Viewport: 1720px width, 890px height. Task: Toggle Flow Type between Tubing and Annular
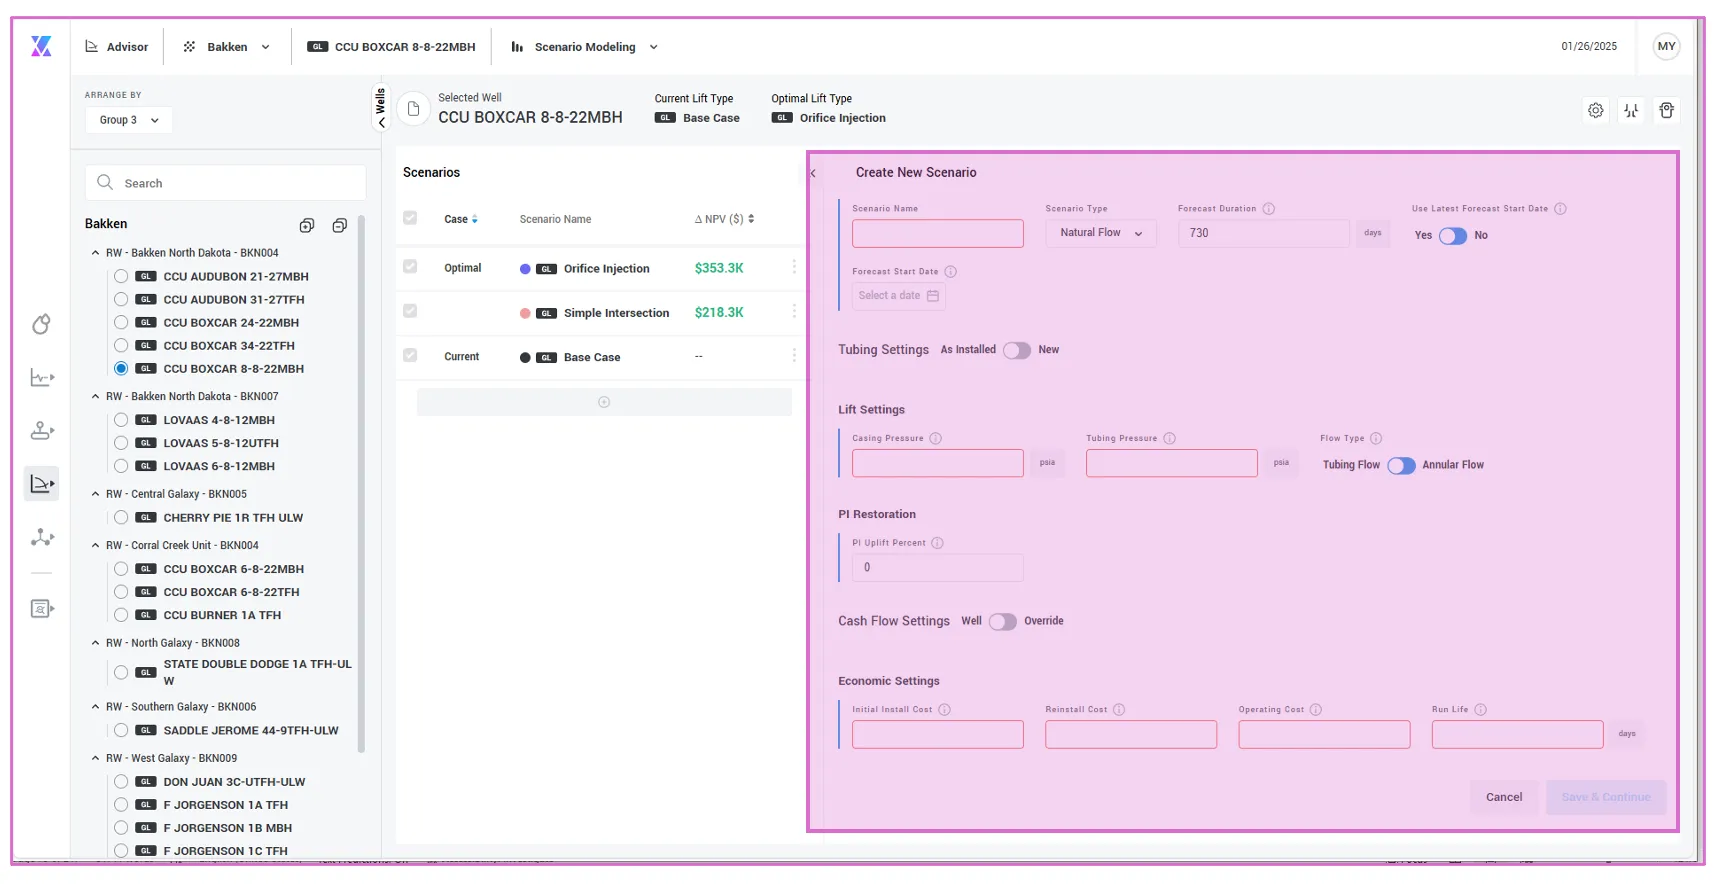(1401, 465)
